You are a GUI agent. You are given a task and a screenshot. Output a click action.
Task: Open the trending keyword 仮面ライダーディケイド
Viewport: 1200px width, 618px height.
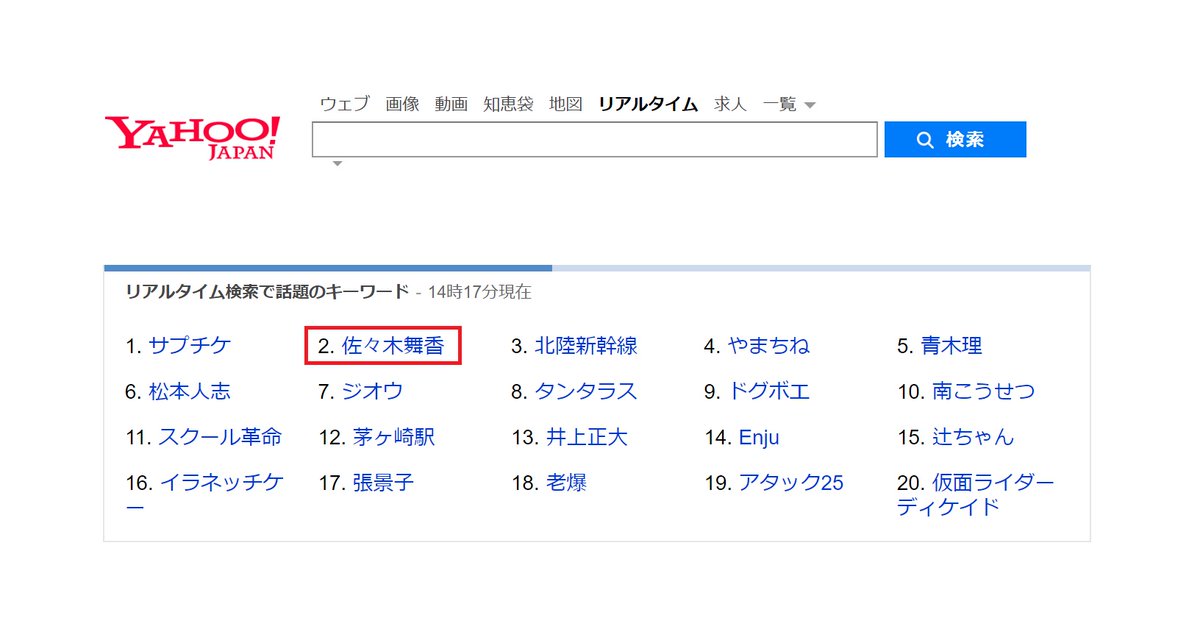pyautogui.click(x=976, y=495)
